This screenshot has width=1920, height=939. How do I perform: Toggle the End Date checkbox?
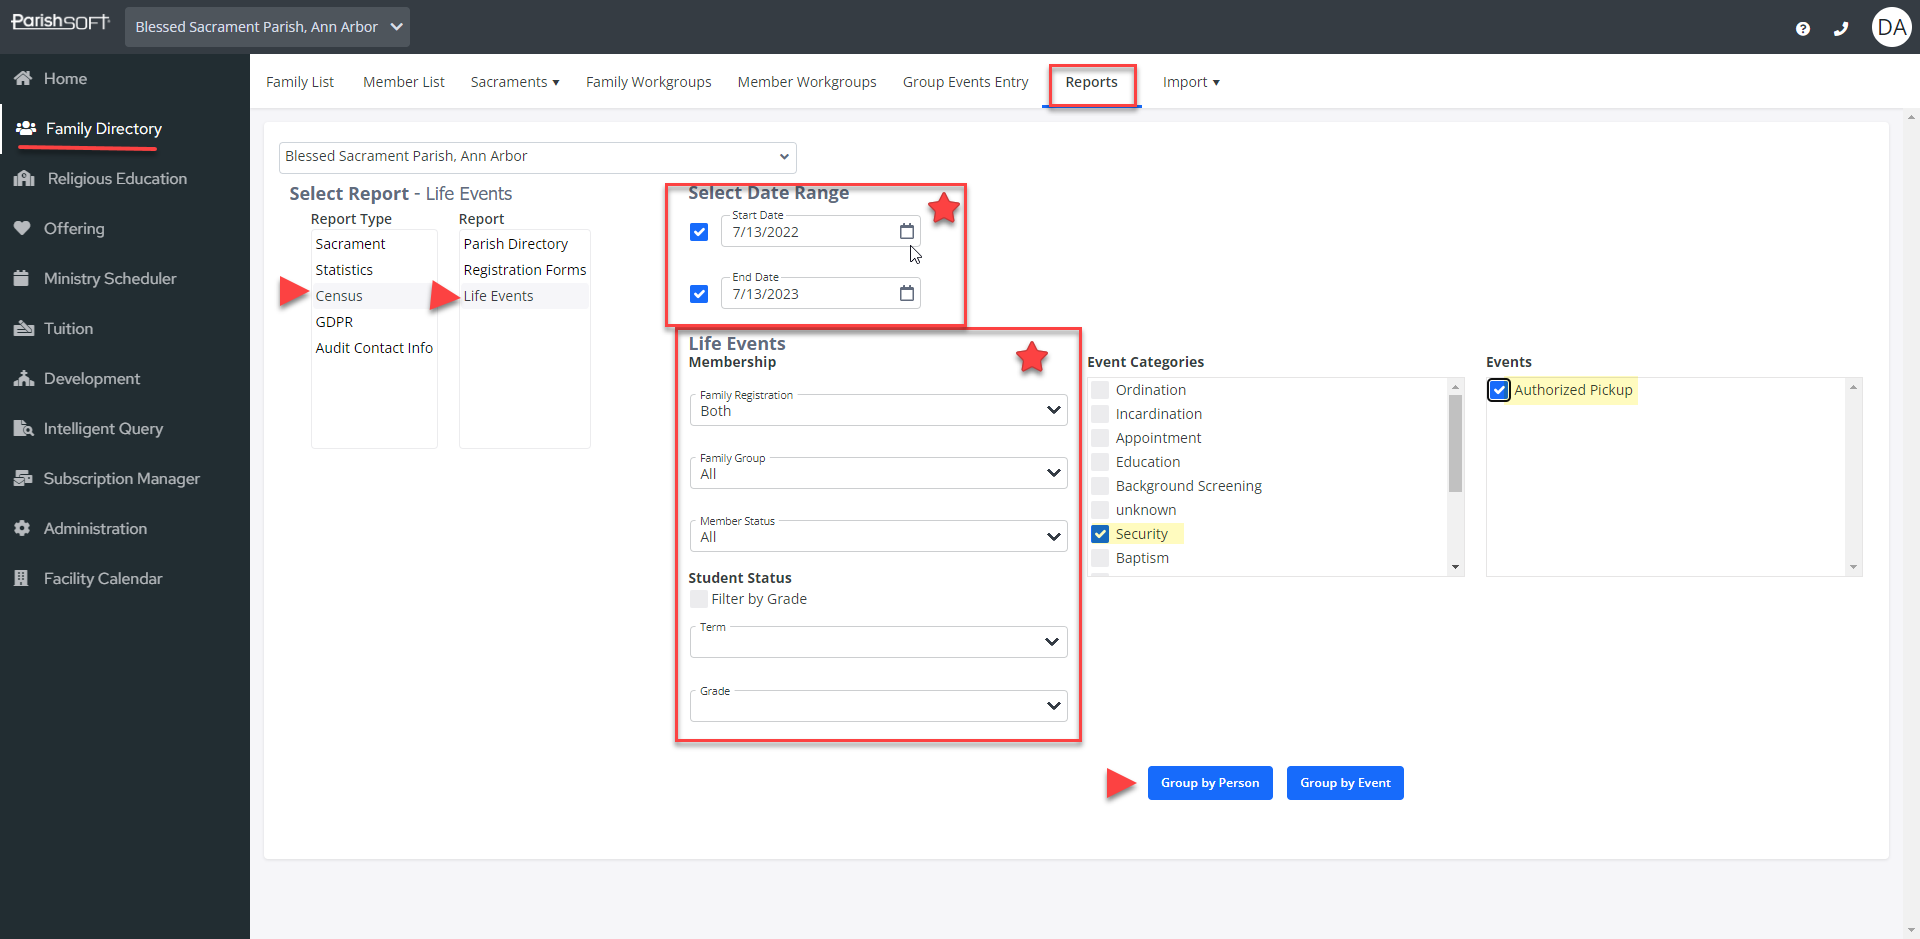click(x=699, y=294)
